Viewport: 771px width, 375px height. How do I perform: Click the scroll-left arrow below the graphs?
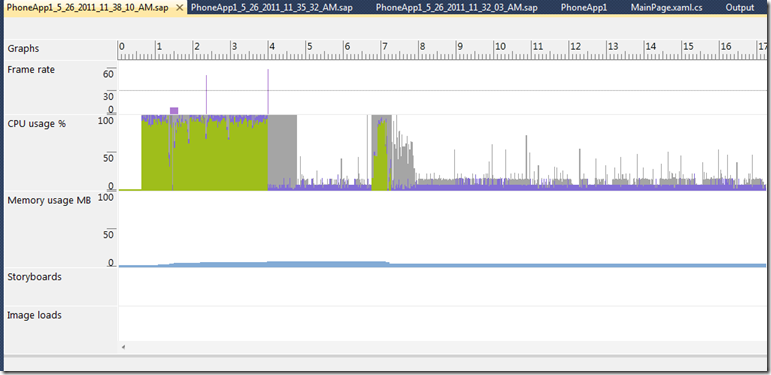click(123, 347)
